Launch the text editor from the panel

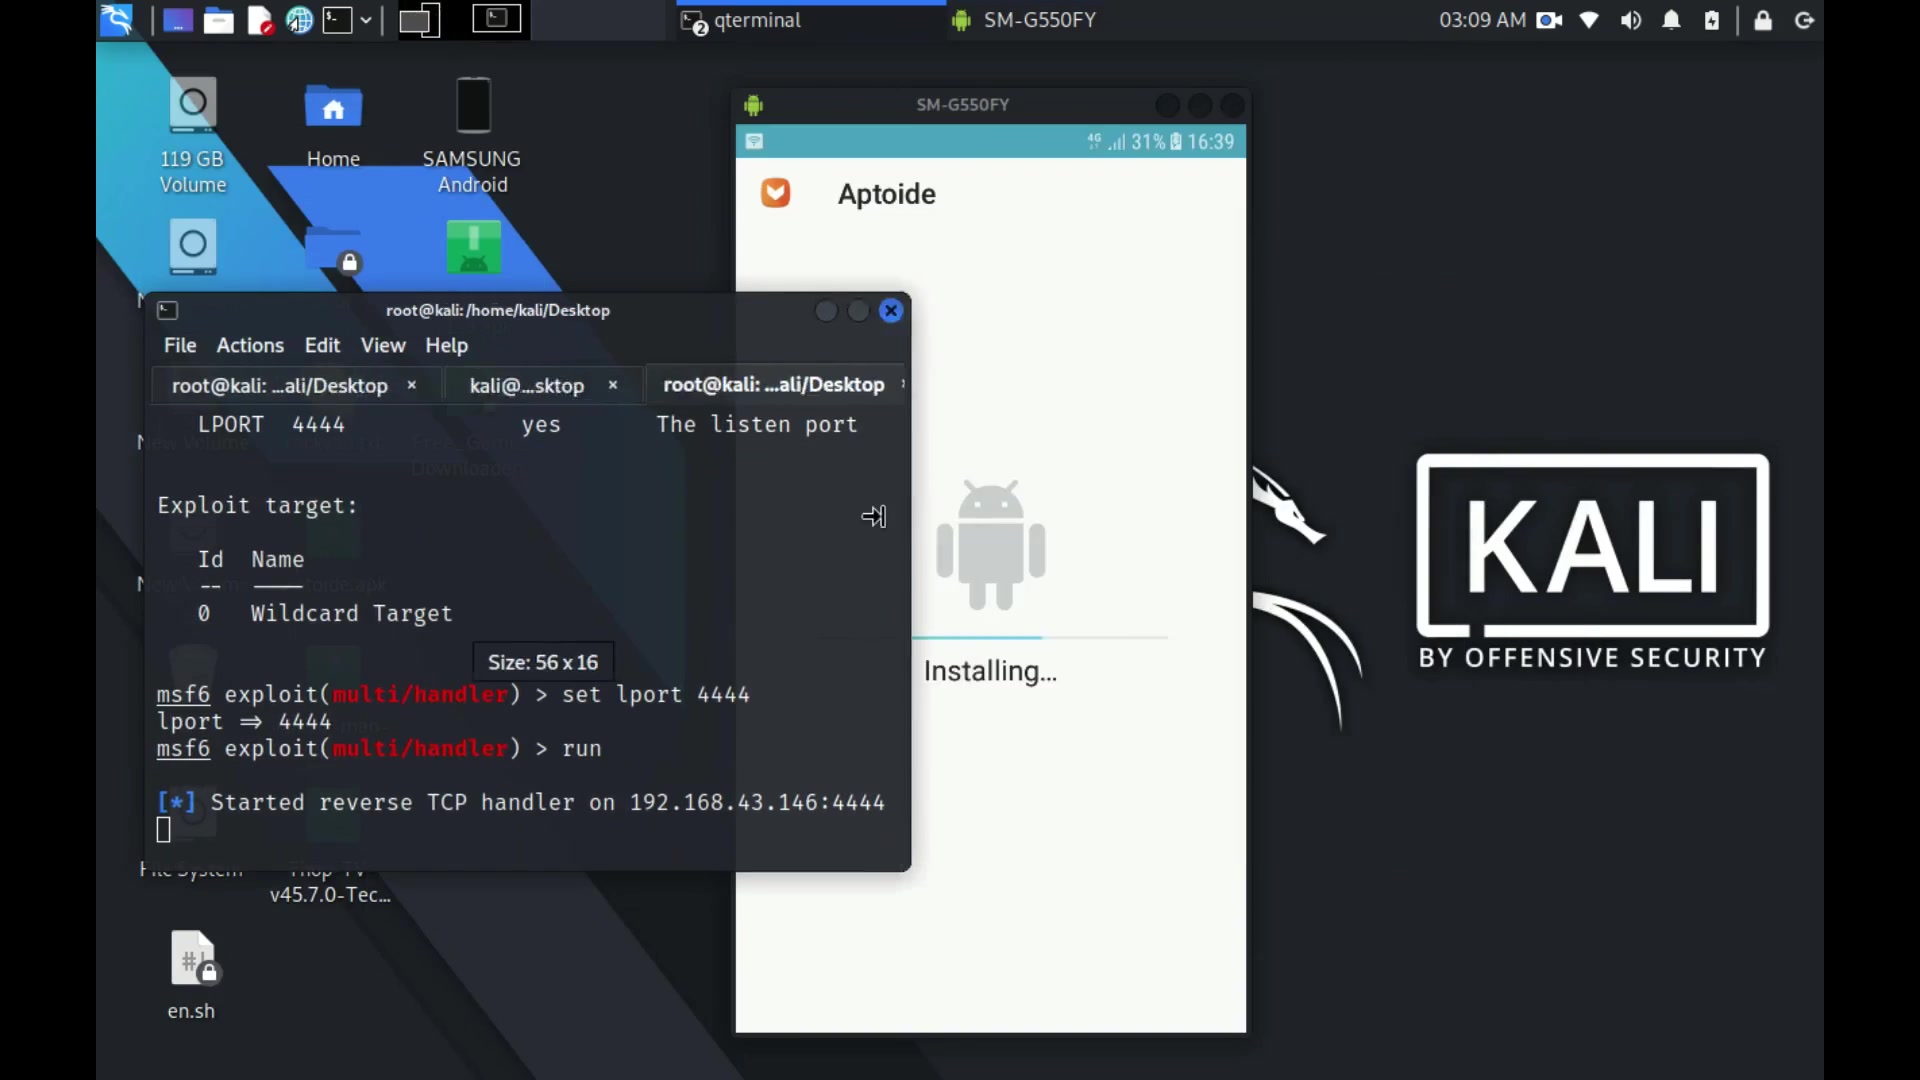260,20
